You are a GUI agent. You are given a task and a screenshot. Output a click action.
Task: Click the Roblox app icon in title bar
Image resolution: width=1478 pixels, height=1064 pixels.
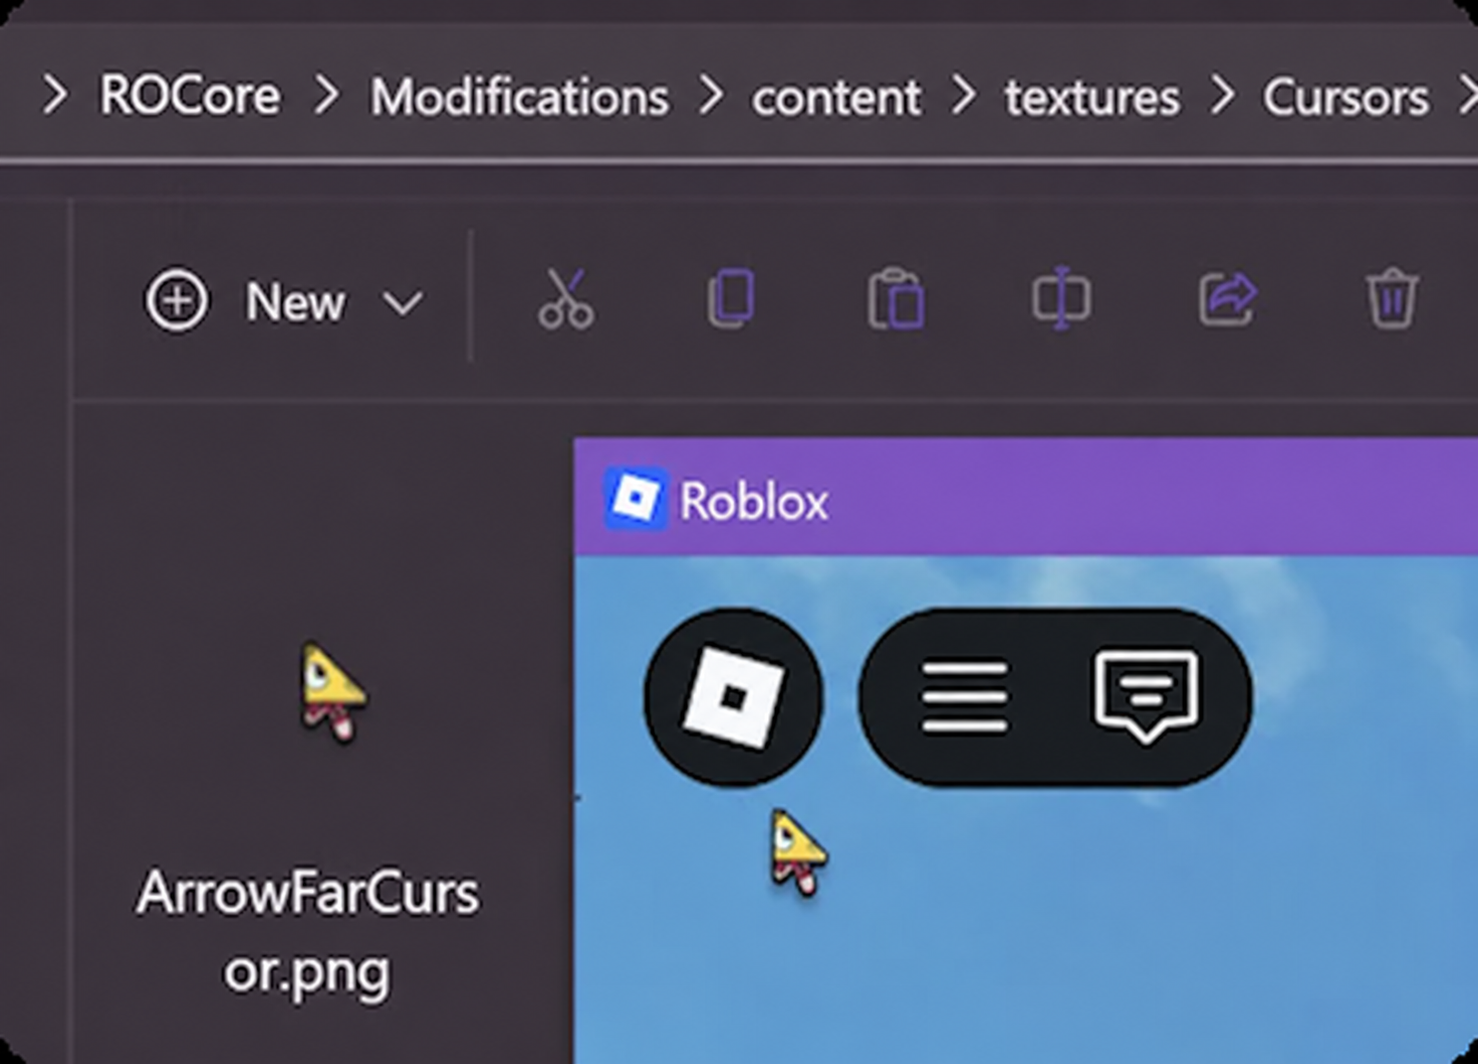point(635,498)
